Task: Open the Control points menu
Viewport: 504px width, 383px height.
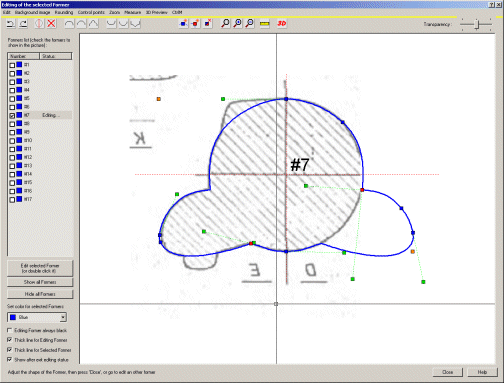Action: coord(91,12)
